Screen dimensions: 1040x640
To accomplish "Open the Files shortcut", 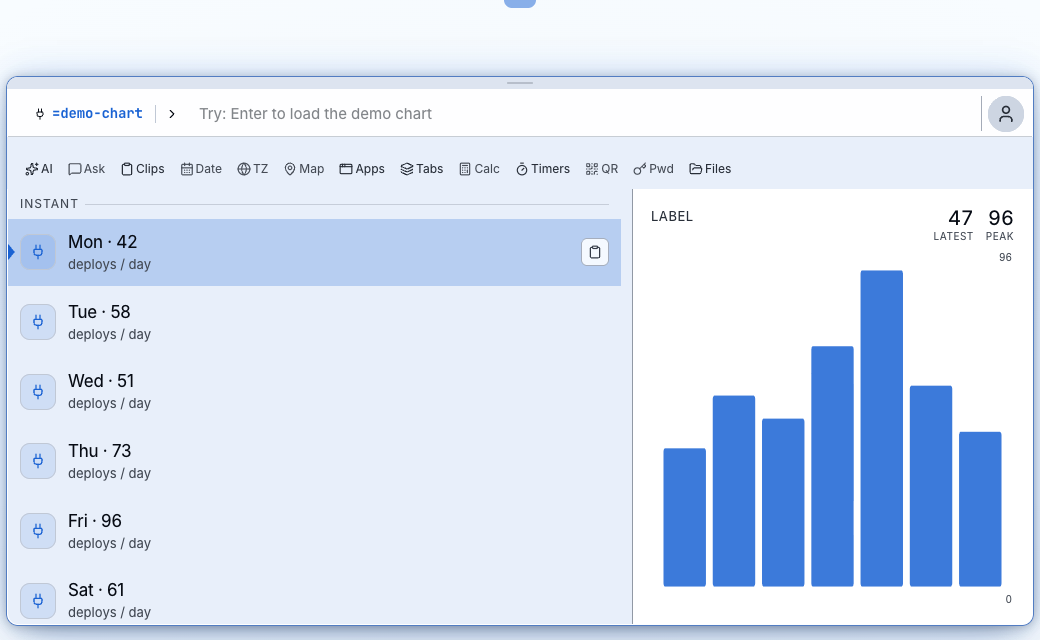I will point(710,169).
